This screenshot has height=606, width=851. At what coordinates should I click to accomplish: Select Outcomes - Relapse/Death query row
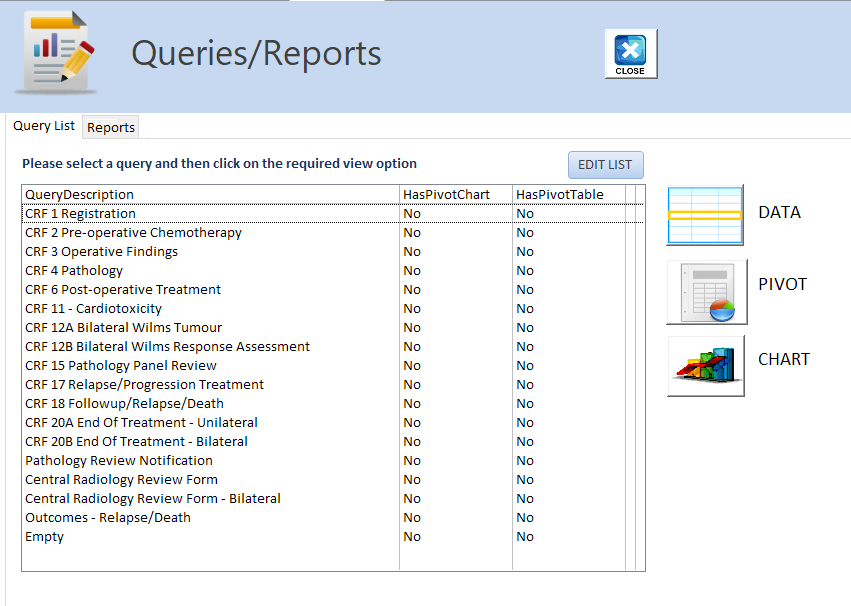click(108, 518)
